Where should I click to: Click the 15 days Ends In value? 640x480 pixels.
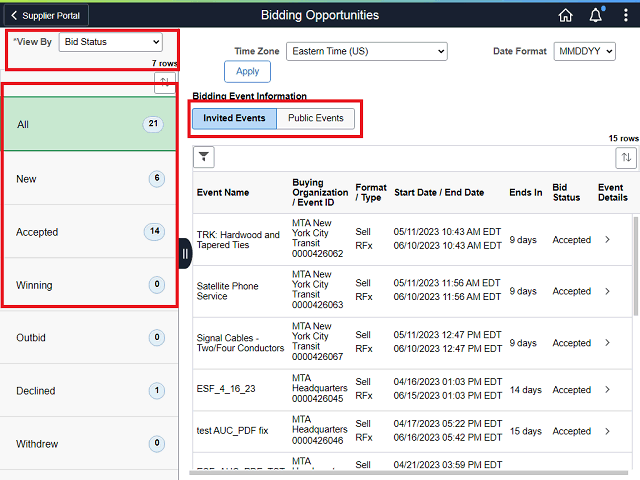point(525,431)
